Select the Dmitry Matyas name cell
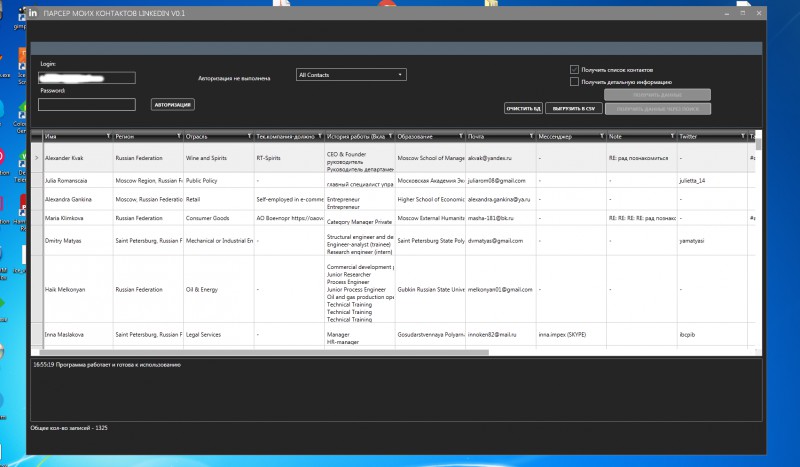800x467 pixels. tap(78, 240)
